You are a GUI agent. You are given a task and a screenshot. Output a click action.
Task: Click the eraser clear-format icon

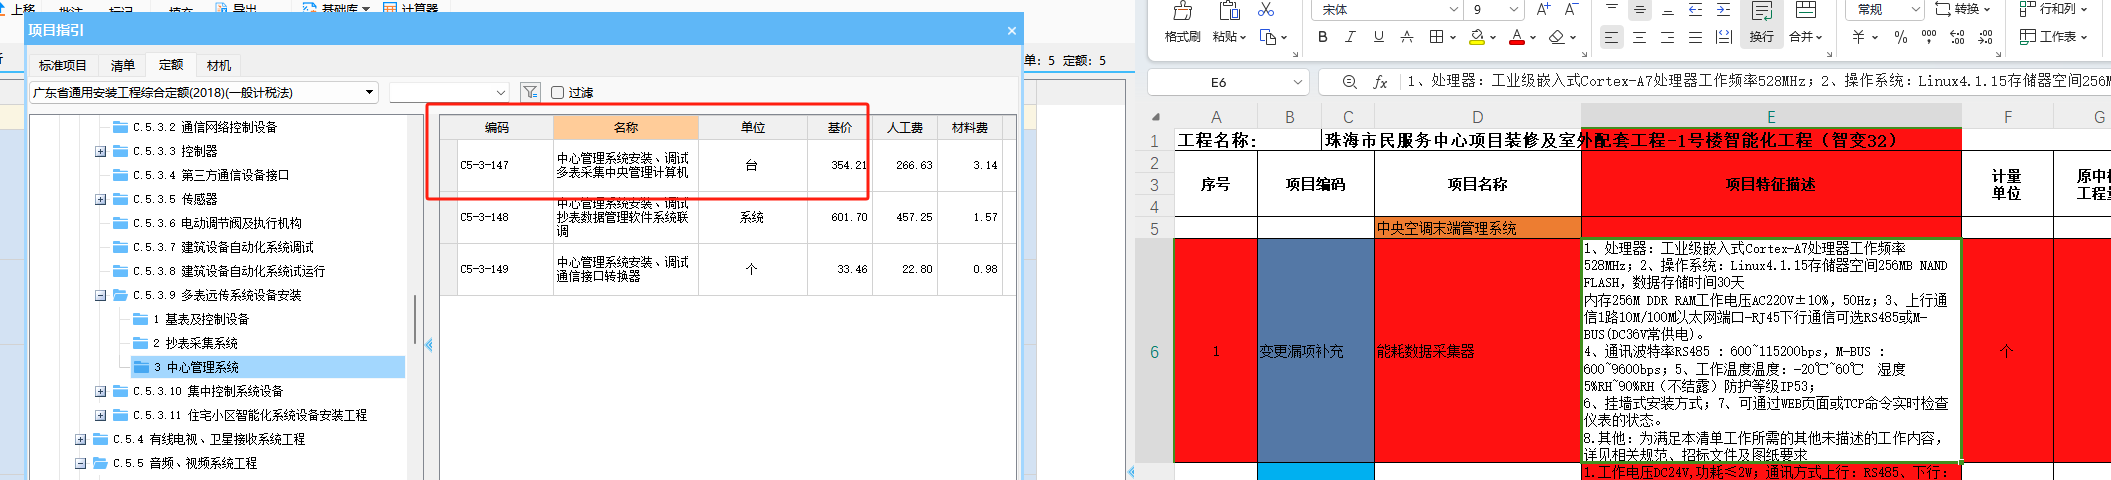[1556, 37]
